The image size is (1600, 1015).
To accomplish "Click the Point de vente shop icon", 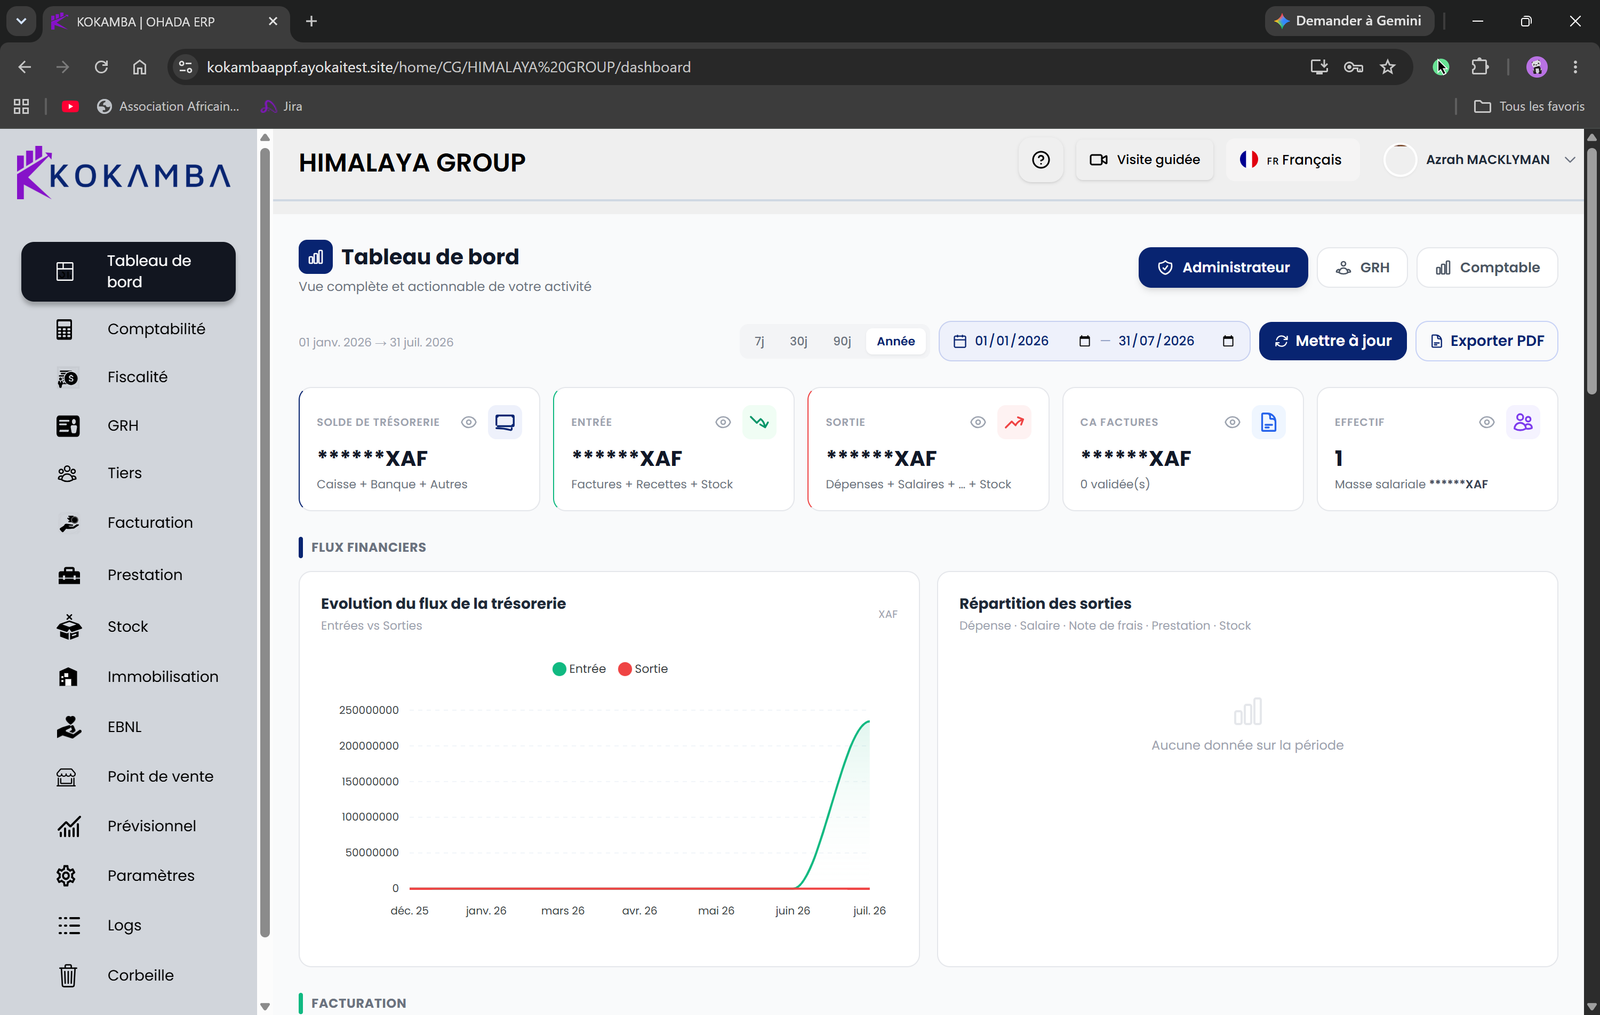I will pyautogui.click(x=66, y=777).
